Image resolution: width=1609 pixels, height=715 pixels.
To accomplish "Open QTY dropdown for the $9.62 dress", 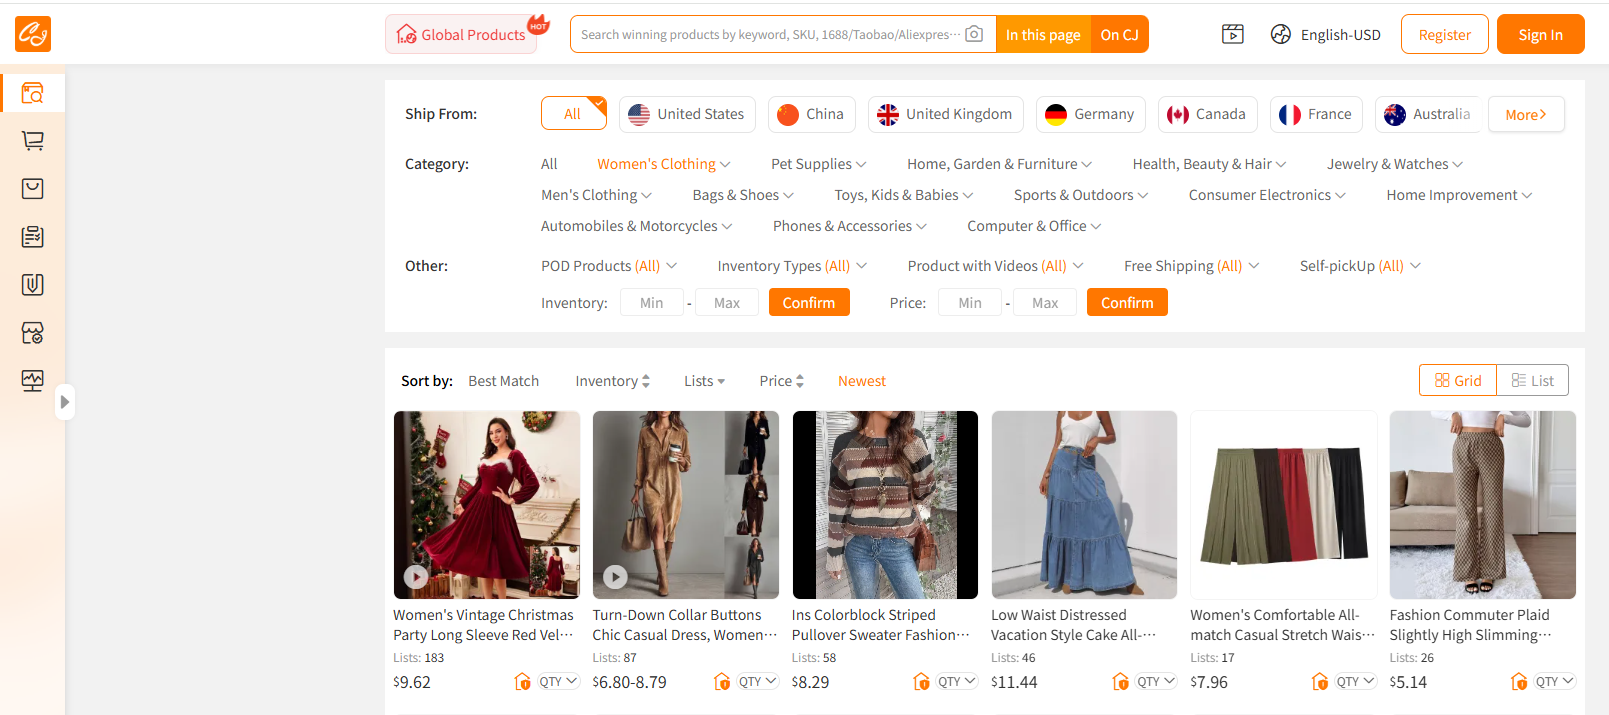I will tap(558, 682).
